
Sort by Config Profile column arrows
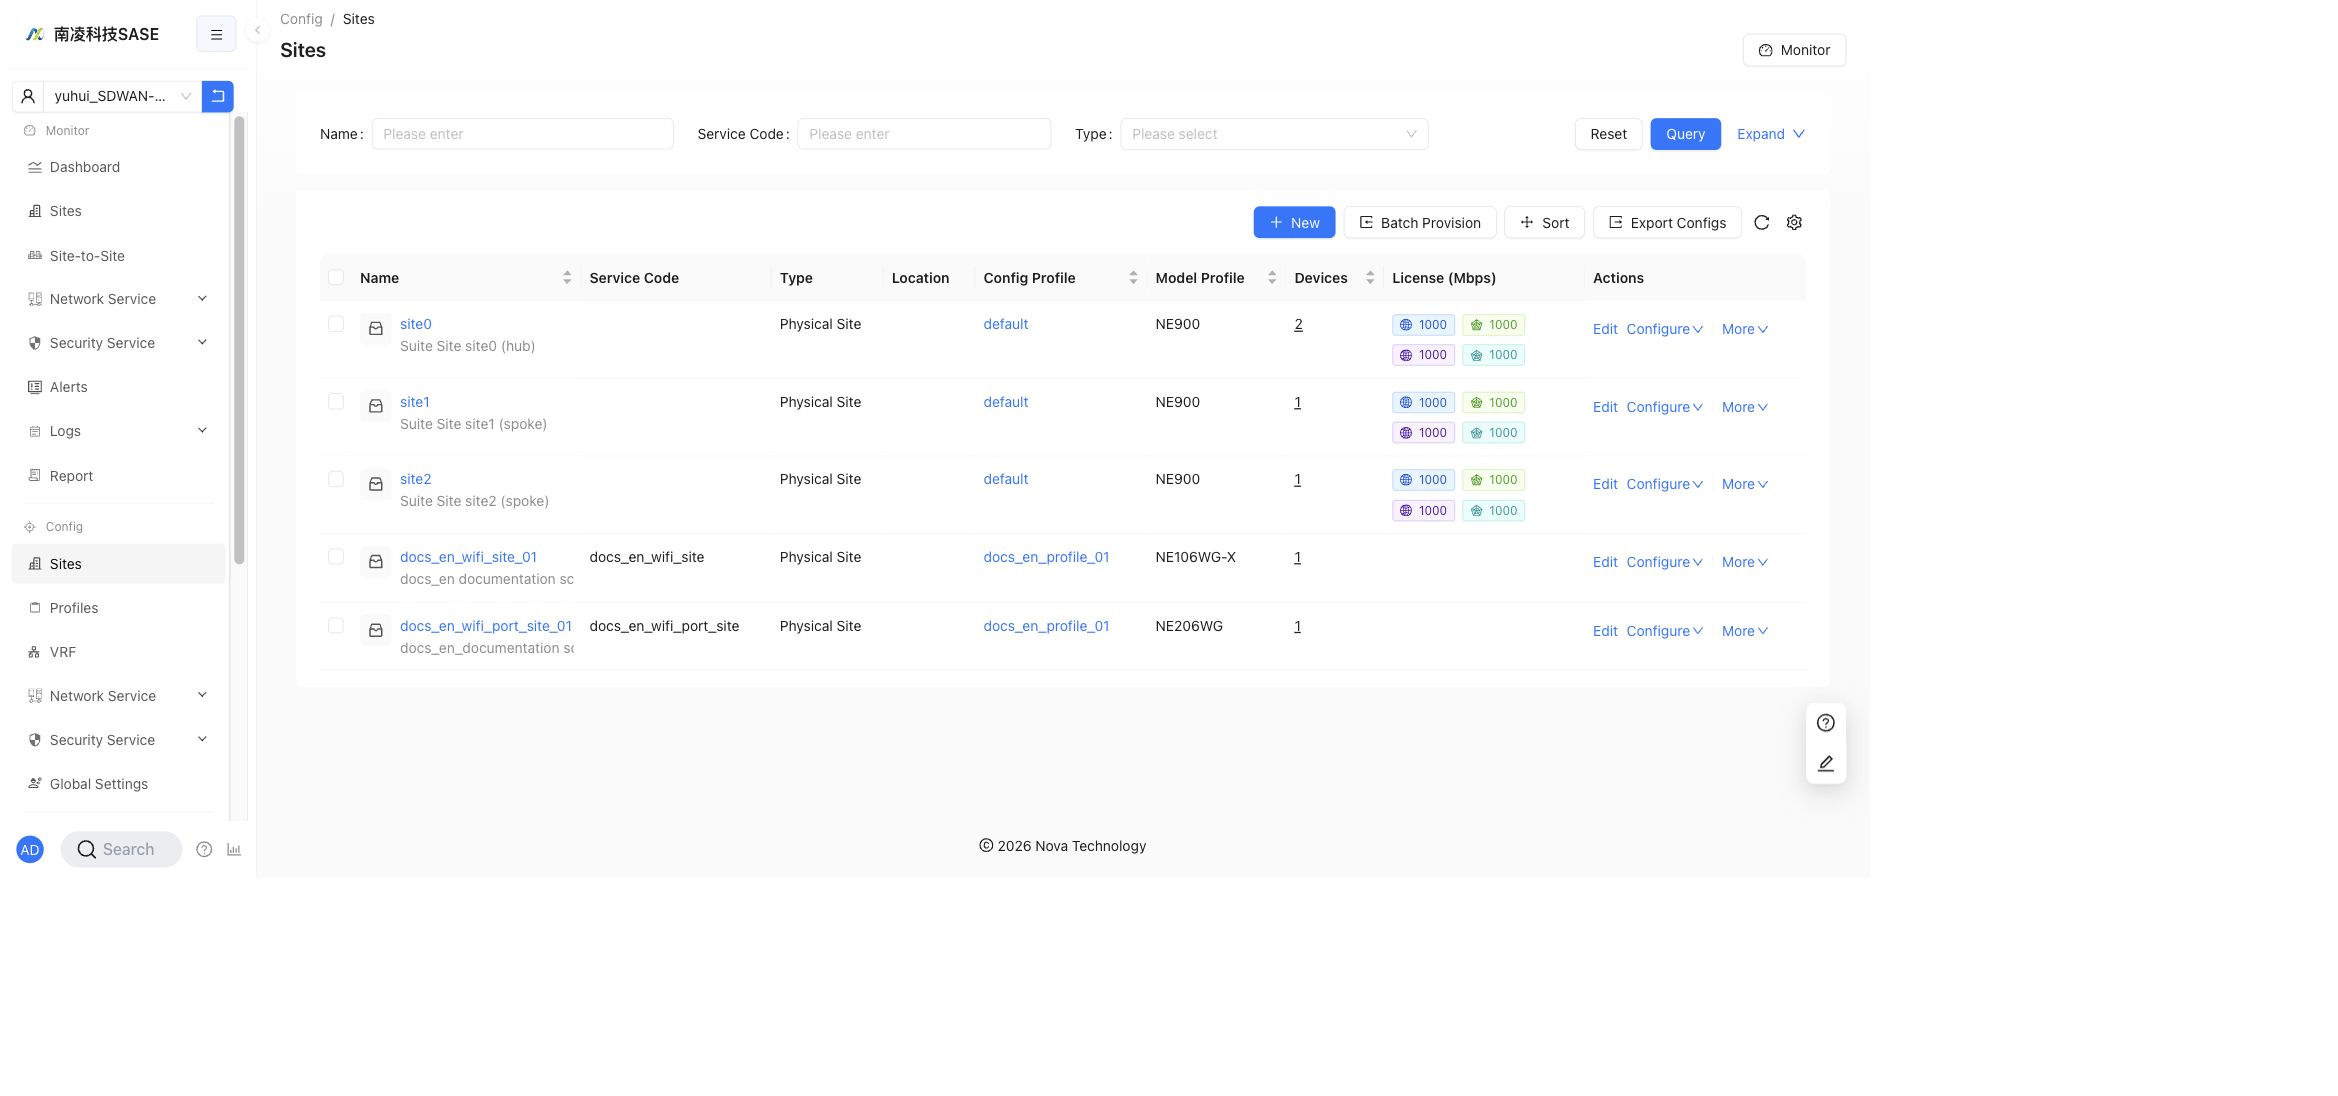(1133, 278)
